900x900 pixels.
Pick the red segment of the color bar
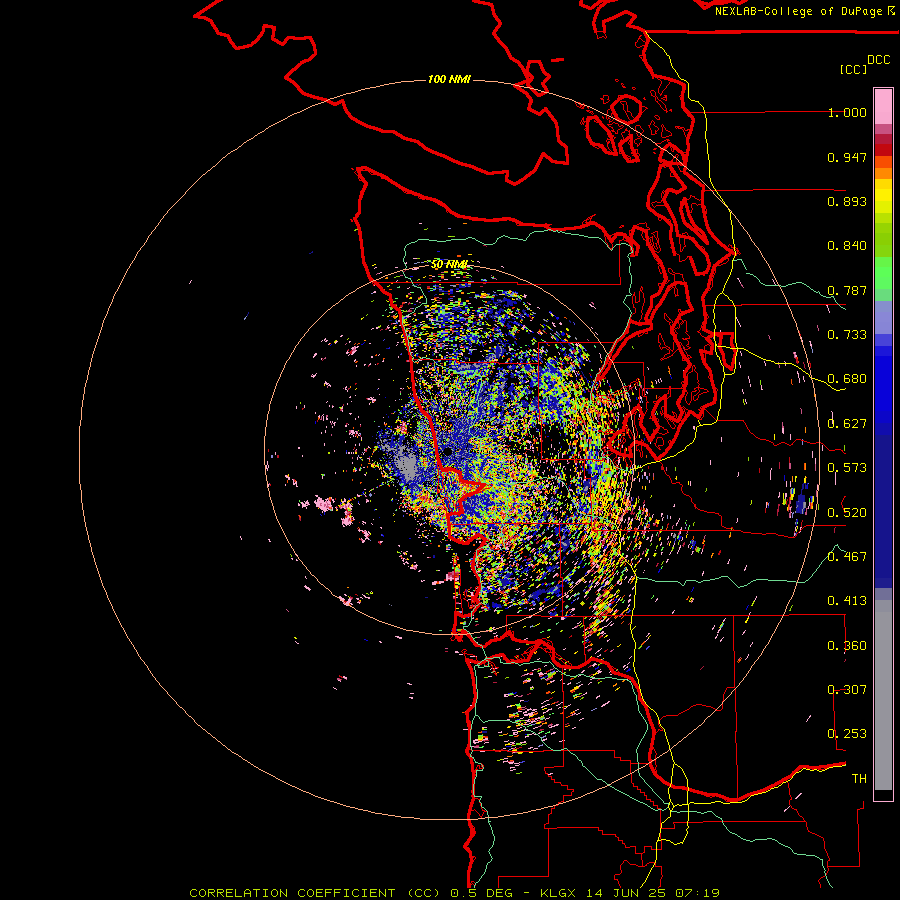(883, 150)
